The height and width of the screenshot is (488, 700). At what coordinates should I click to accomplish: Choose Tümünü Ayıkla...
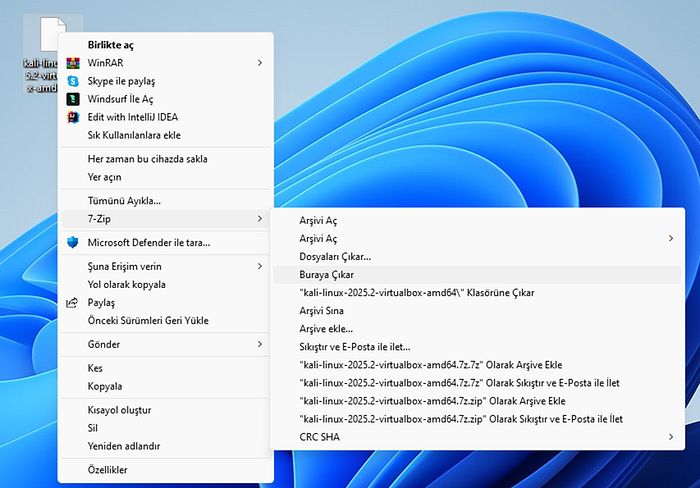pos(166,201)
